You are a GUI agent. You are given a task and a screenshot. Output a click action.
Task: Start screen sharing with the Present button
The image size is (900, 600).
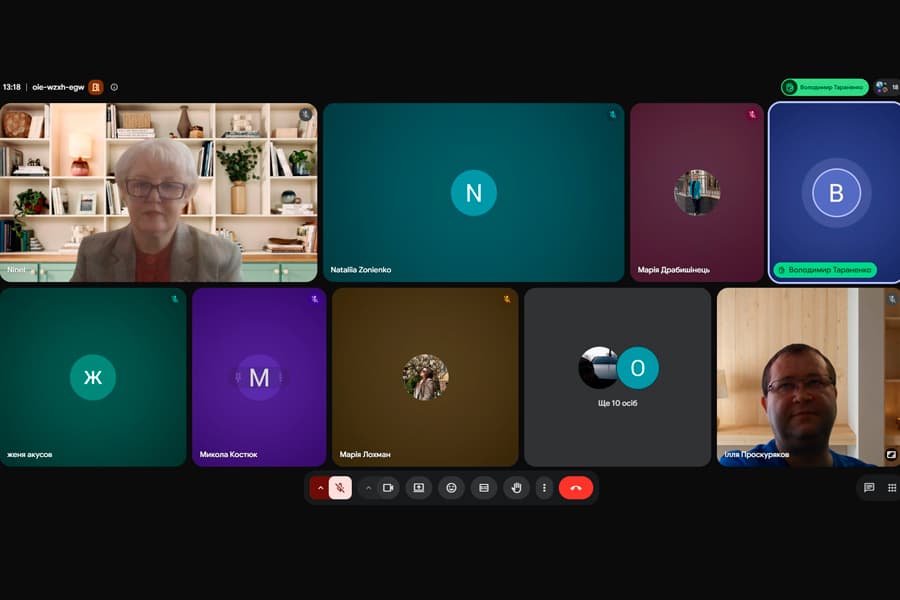pyautogui.click(x=419, y=488)
